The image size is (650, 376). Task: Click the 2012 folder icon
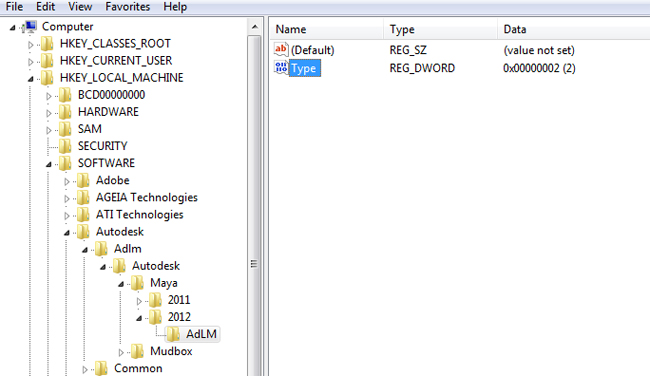(x=155, y=317)
